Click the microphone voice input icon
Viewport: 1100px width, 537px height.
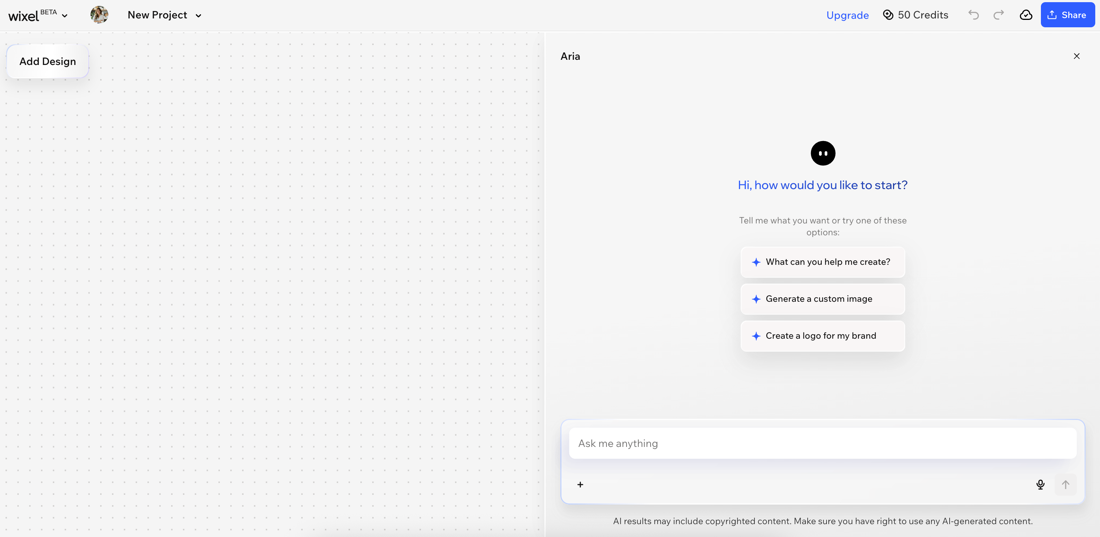point(1040,484)
